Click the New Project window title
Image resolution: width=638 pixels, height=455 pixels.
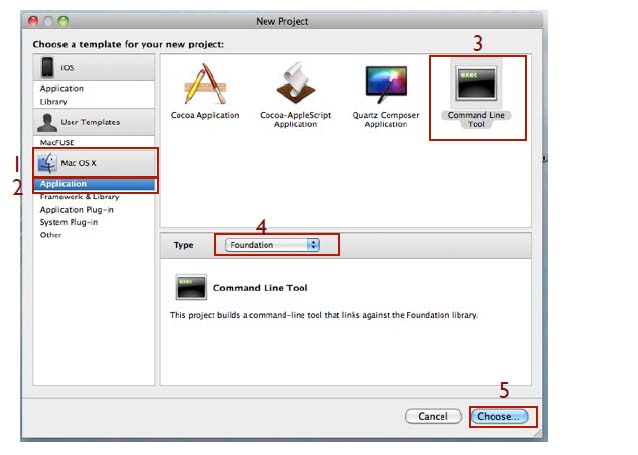click(x=282, y=21)
